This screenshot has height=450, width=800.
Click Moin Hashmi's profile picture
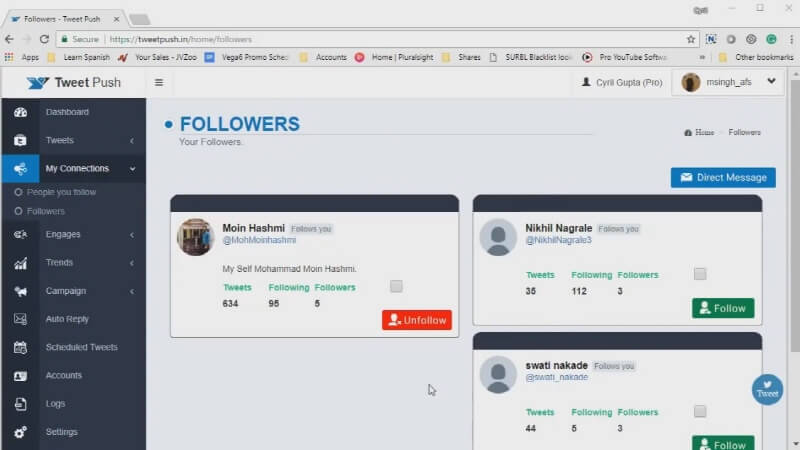pos(195,237)
